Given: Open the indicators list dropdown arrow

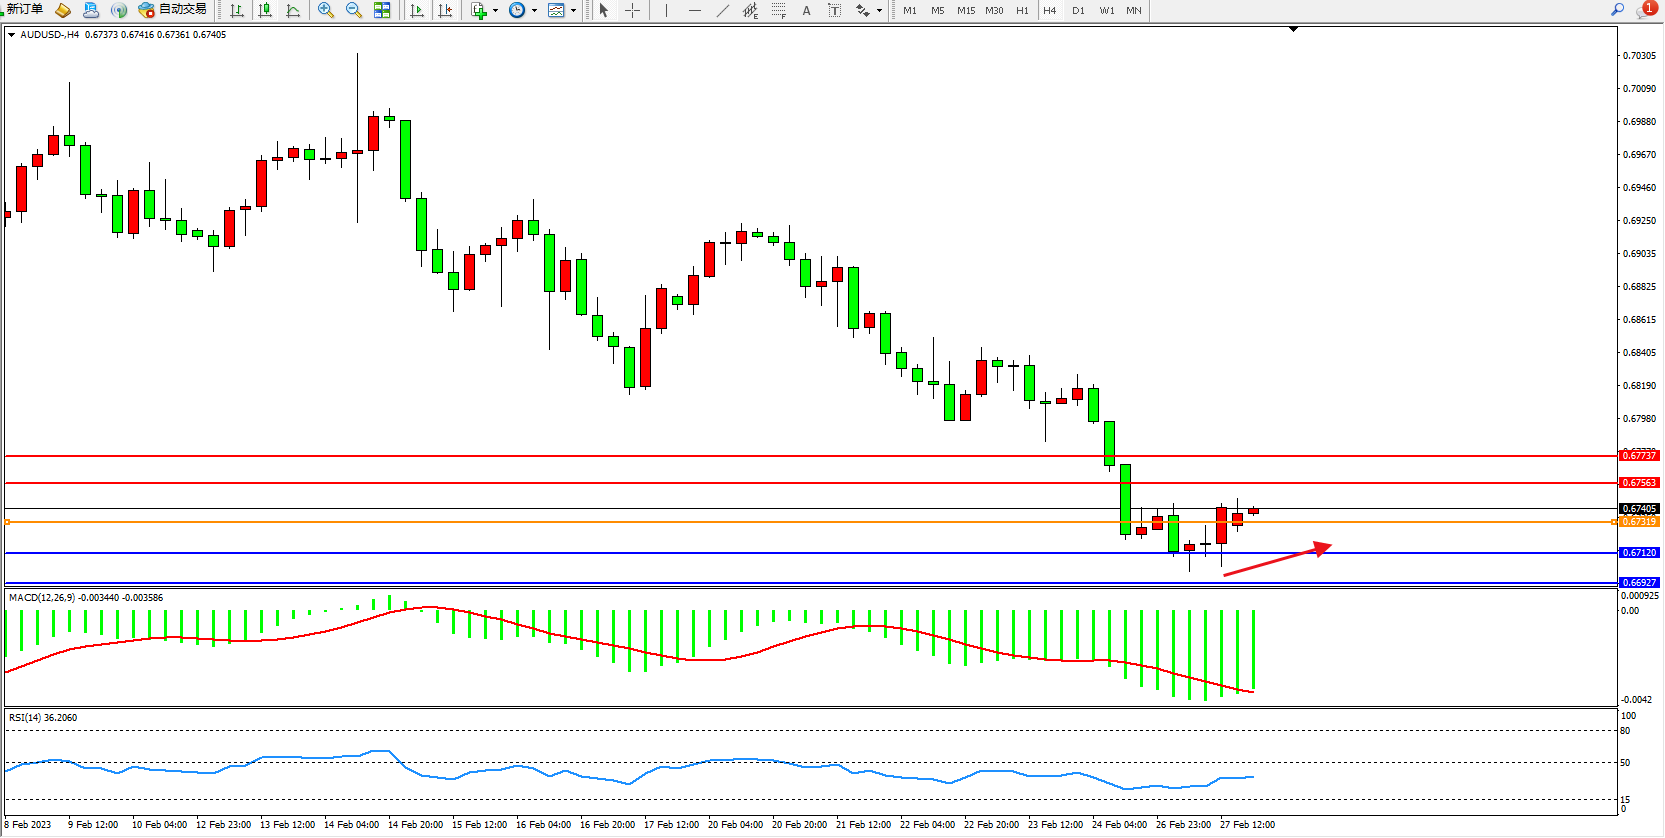Looking at the screenshot, I should 495,11.
